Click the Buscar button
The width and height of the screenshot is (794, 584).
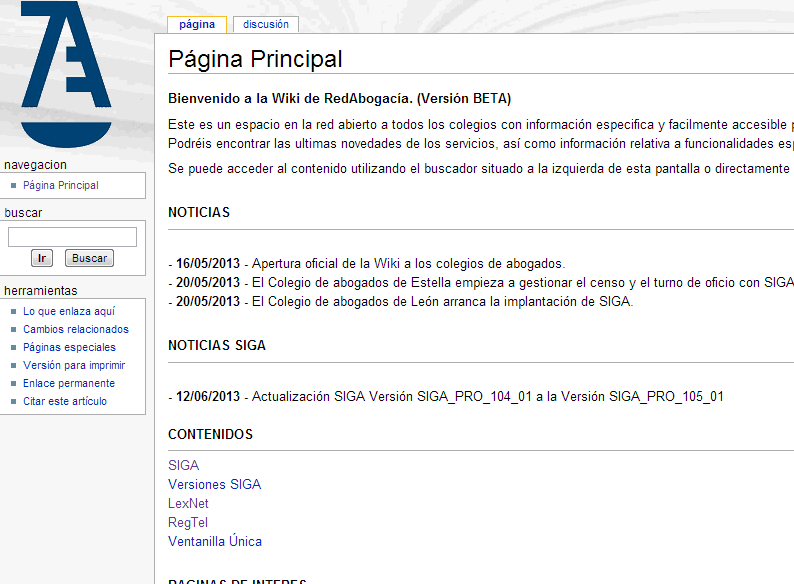coord(90,258)
